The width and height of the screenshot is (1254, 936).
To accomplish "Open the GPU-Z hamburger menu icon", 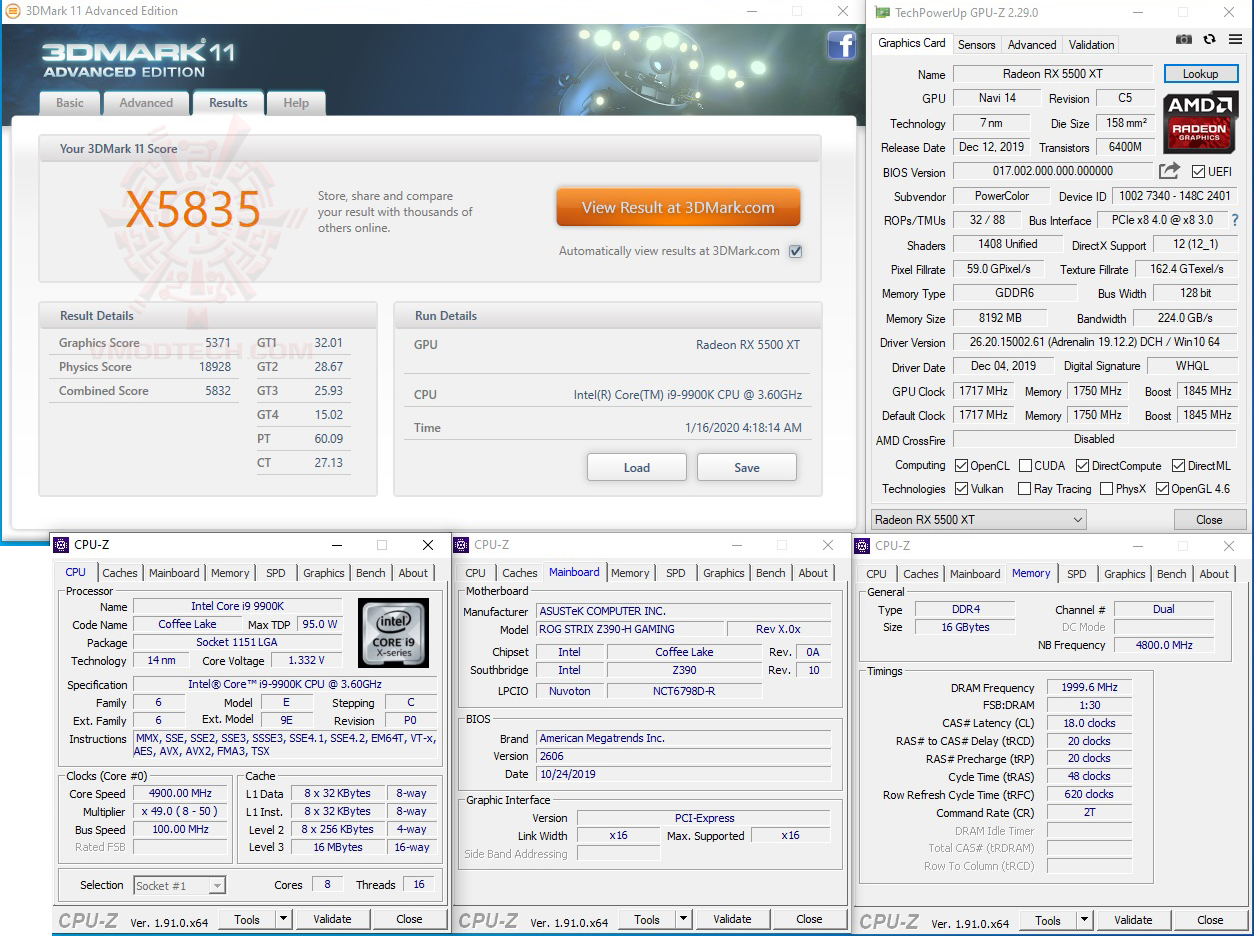I will (x=1233, y=40).
